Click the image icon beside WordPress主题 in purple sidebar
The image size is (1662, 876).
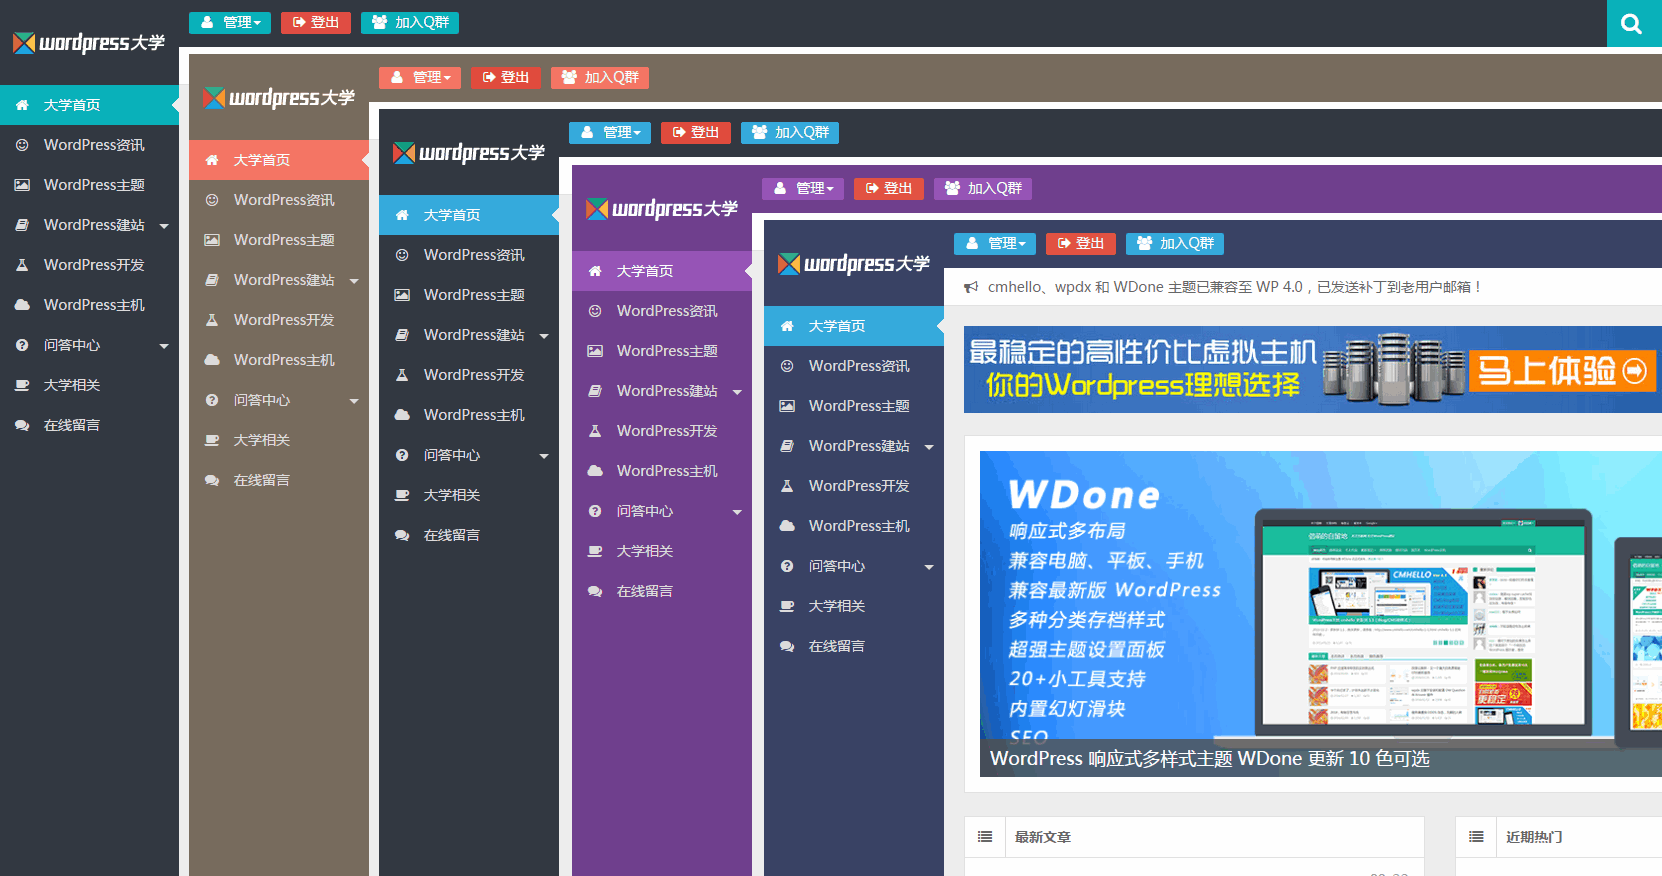pos(595,351)
